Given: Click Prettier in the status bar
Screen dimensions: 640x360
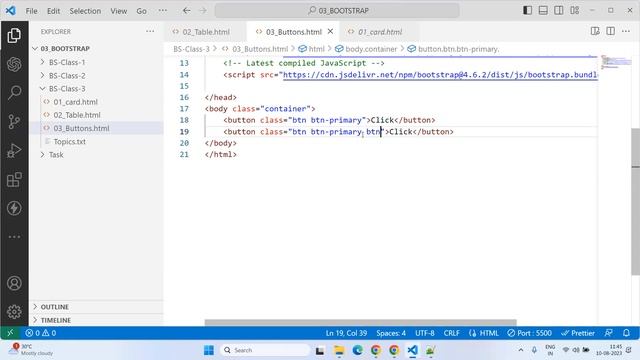Looking at the screenshot, I should click(578, 333).
